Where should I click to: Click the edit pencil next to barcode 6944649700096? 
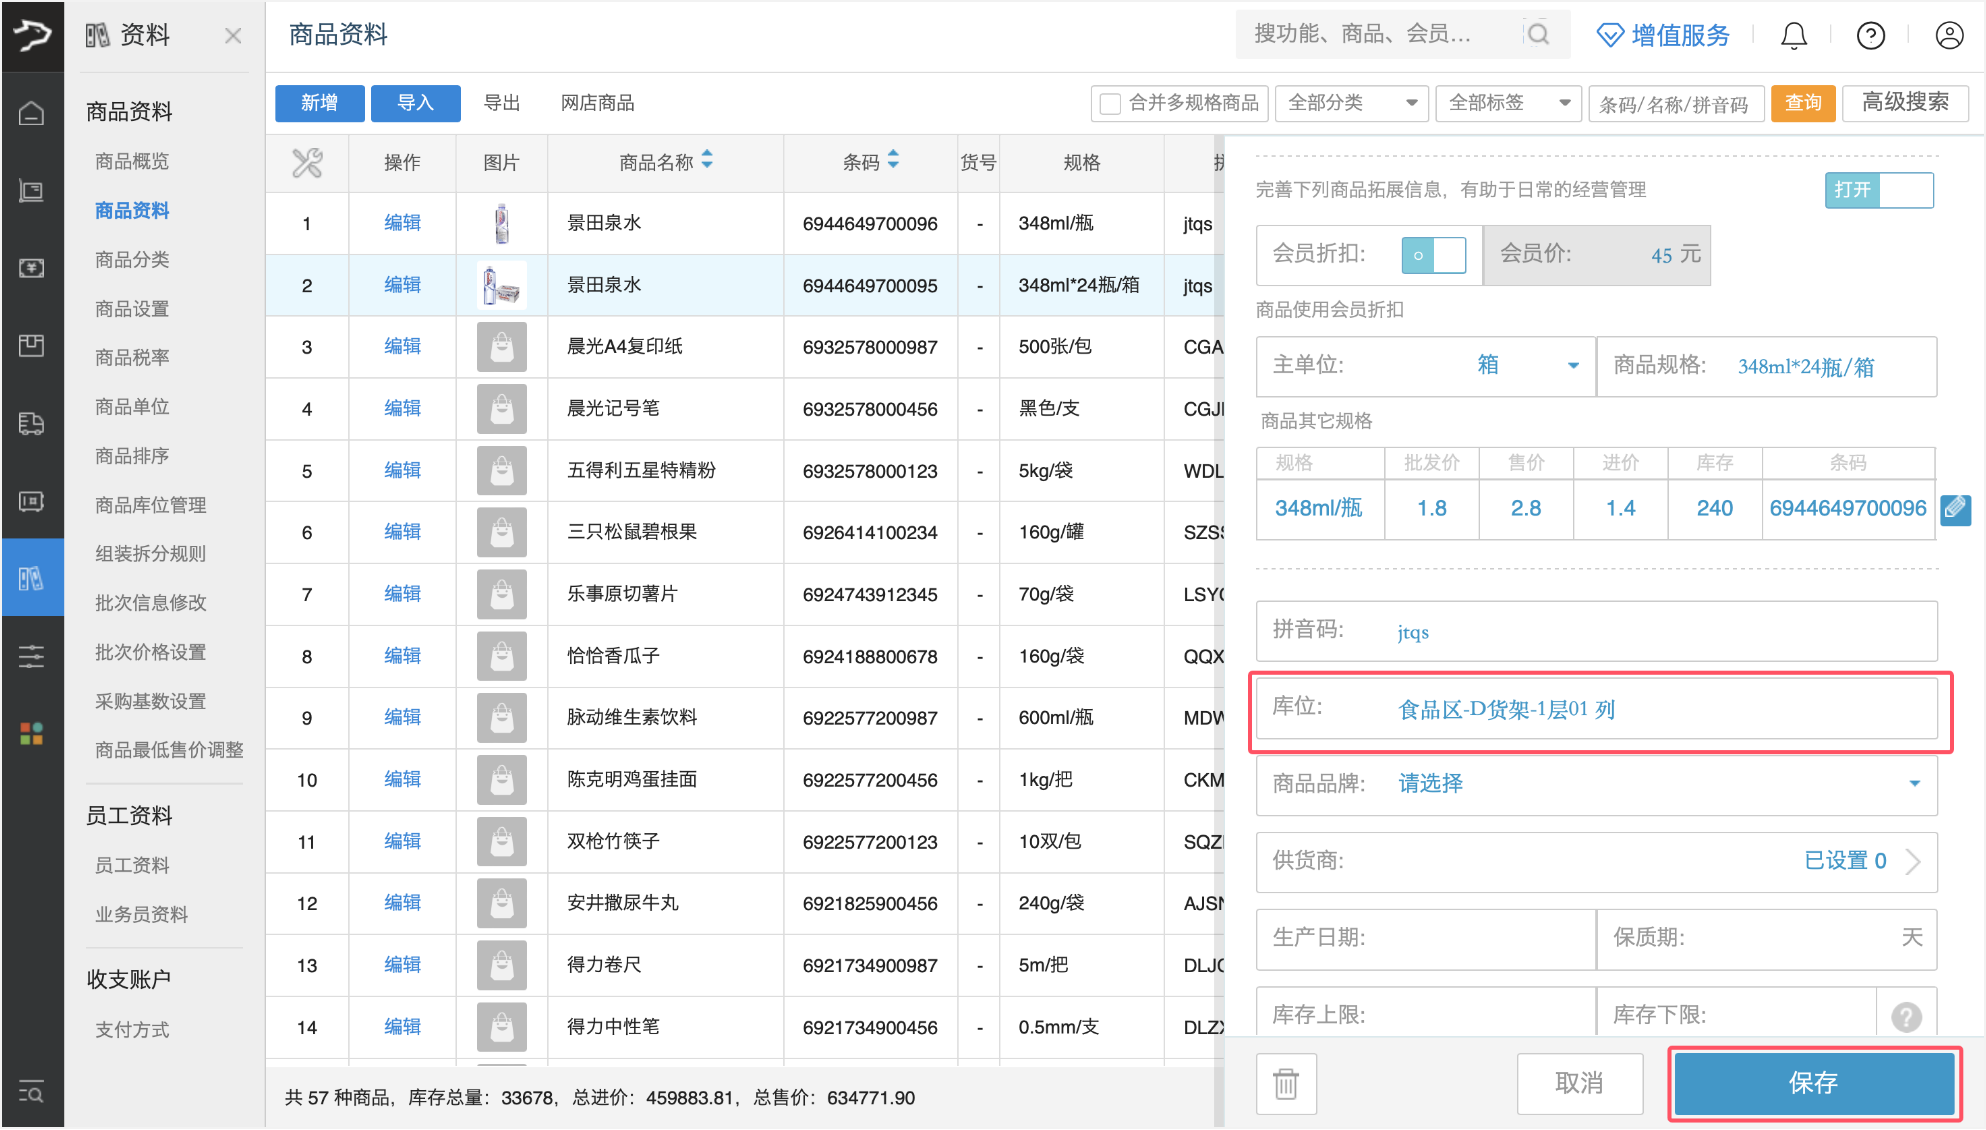tap(1956, 509)
